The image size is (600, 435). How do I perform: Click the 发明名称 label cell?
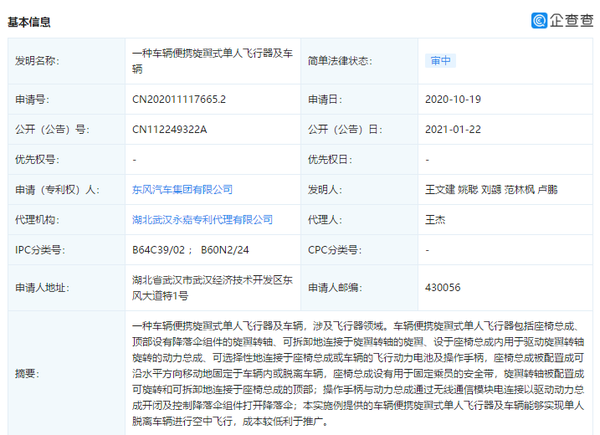click(x=67, y=61)
